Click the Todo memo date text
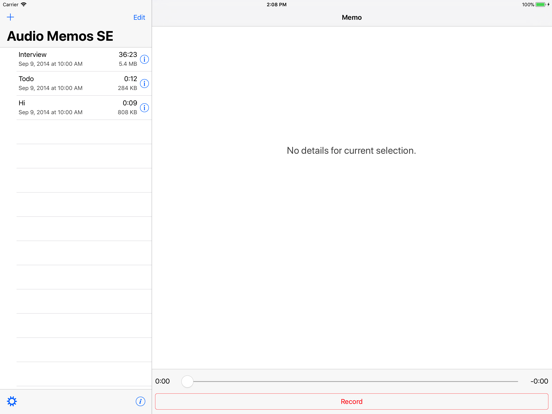The height and width of the screenshot is (414, 552). (x=51, y=88)
